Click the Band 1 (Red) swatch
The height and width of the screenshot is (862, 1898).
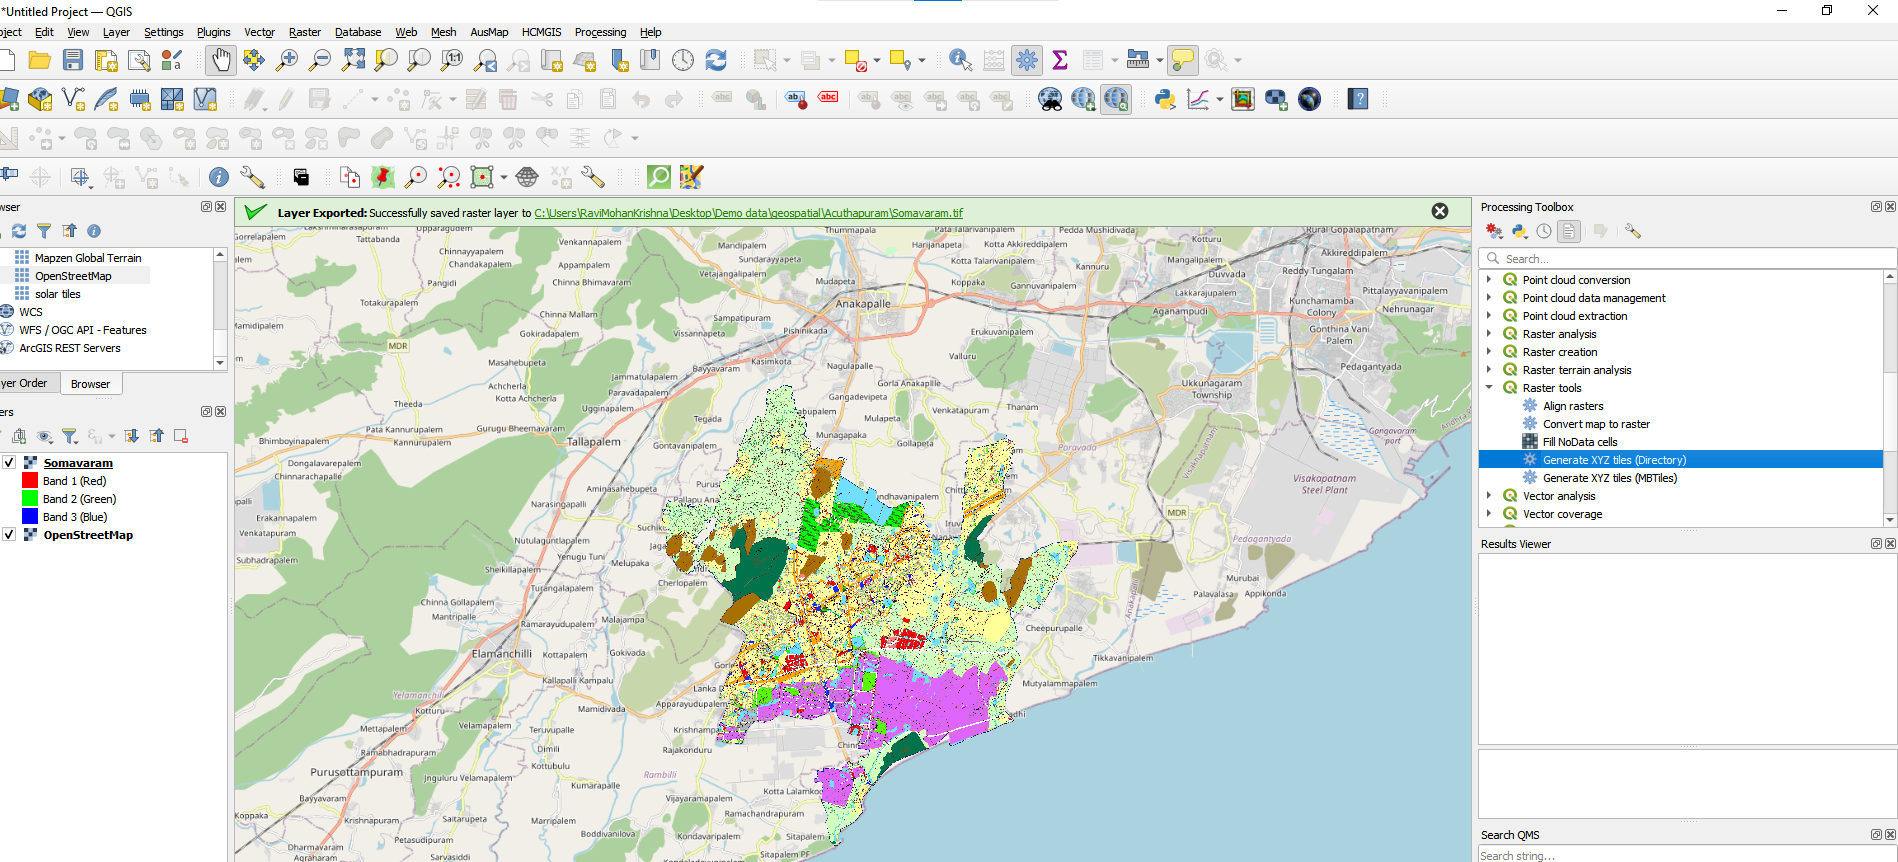coord(30,481)
